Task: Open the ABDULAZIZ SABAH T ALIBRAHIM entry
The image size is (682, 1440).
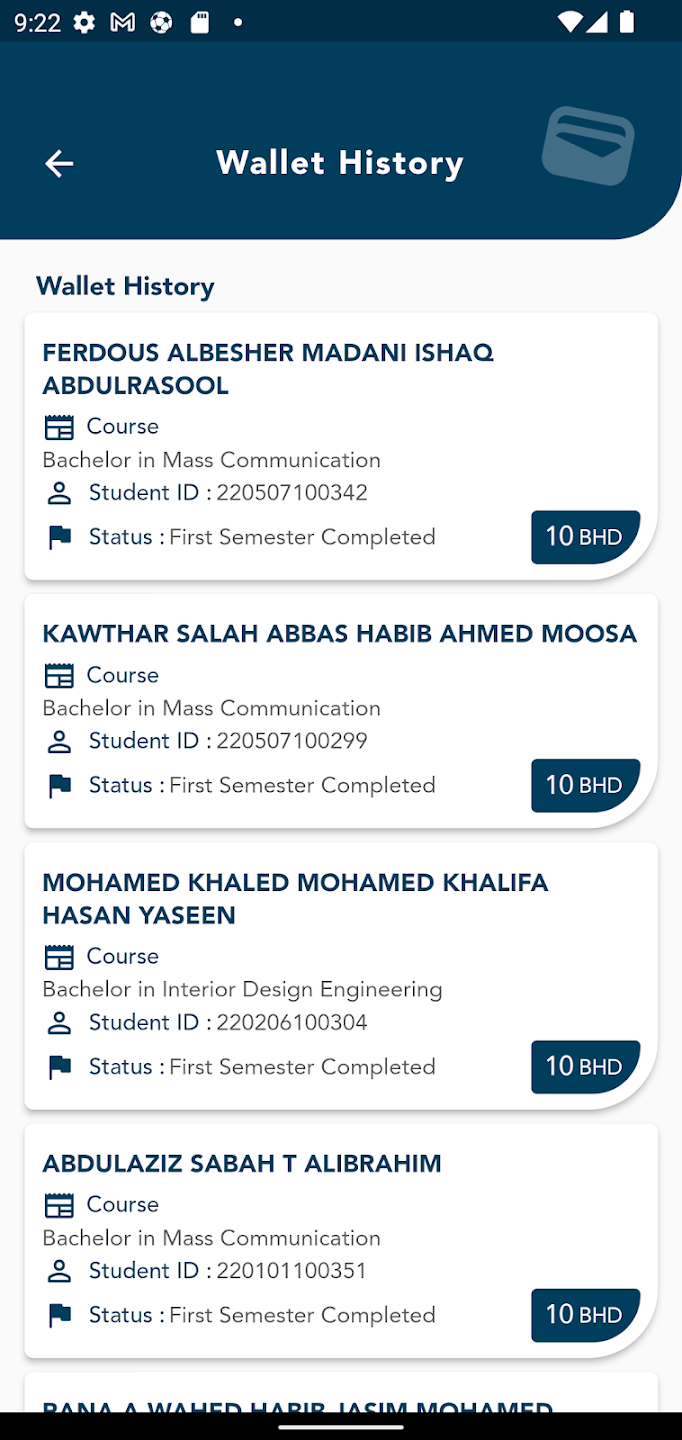Action: pos(242,1164)
